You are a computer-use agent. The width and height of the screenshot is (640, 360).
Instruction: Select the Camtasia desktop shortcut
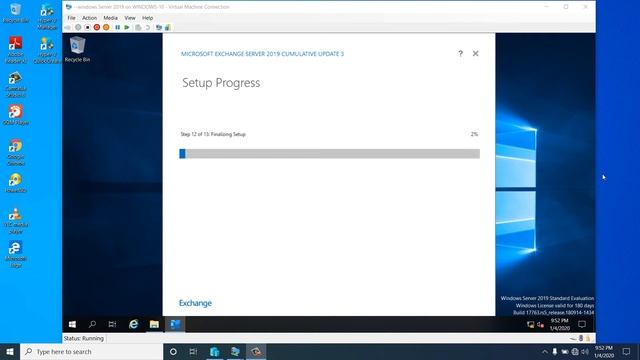16,84
